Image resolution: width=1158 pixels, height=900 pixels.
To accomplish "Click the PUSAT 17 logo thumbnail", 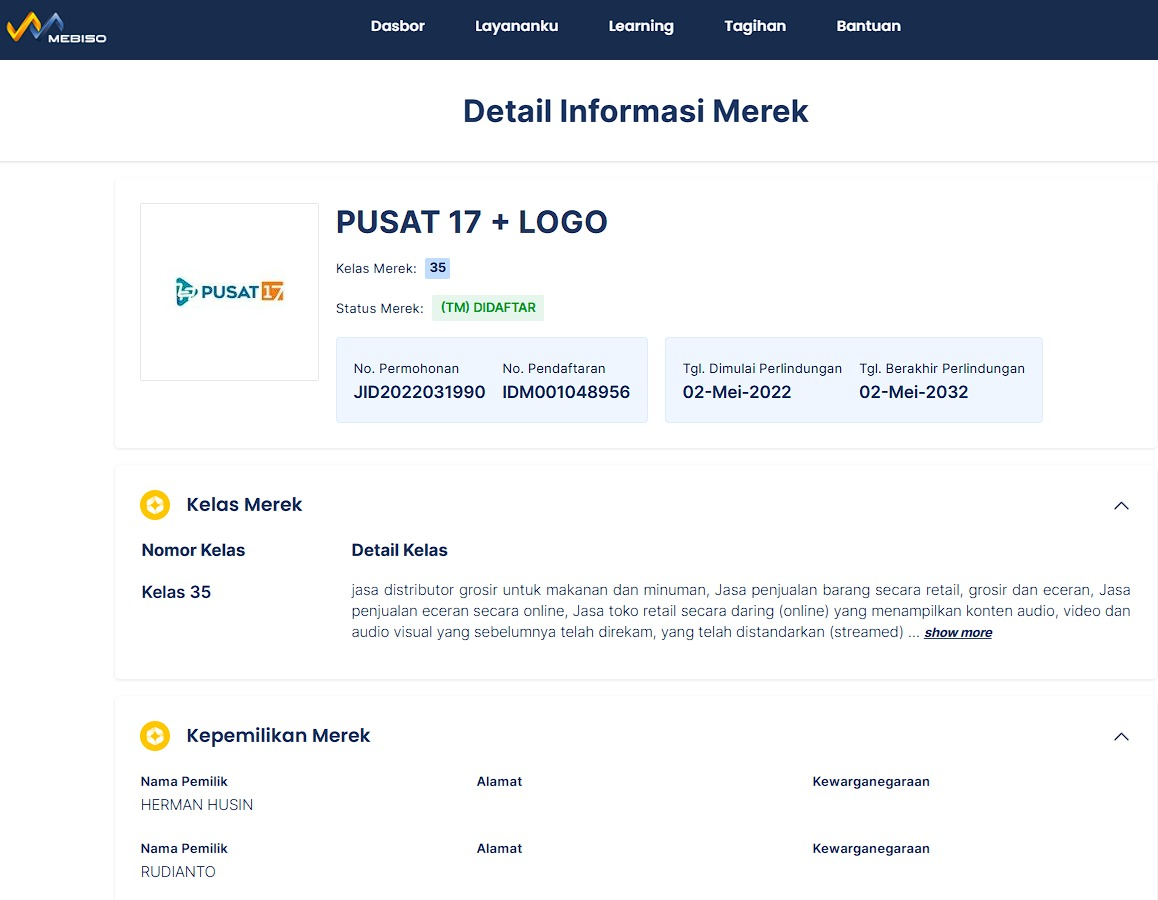I will 230,292.
